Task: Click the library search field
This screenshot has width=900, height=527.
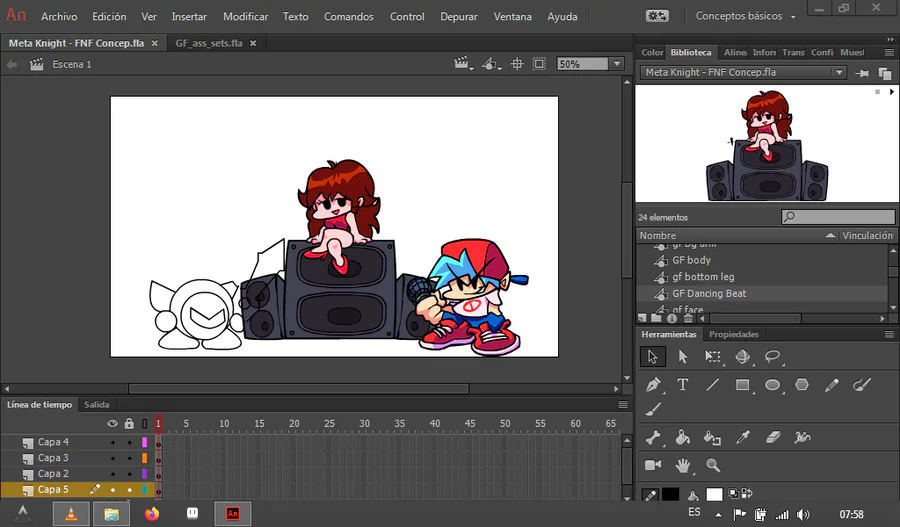Action: tap(838, 217)
